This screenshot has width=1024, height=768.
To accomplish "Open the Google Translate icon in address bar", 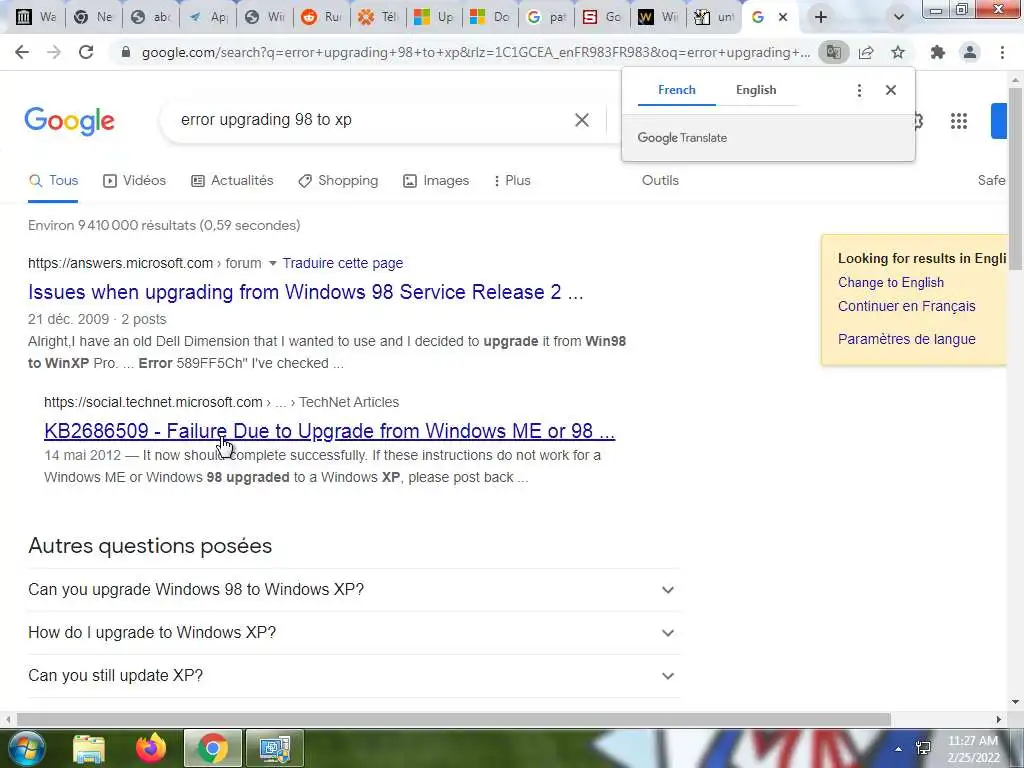I will [x=833, y=52].
